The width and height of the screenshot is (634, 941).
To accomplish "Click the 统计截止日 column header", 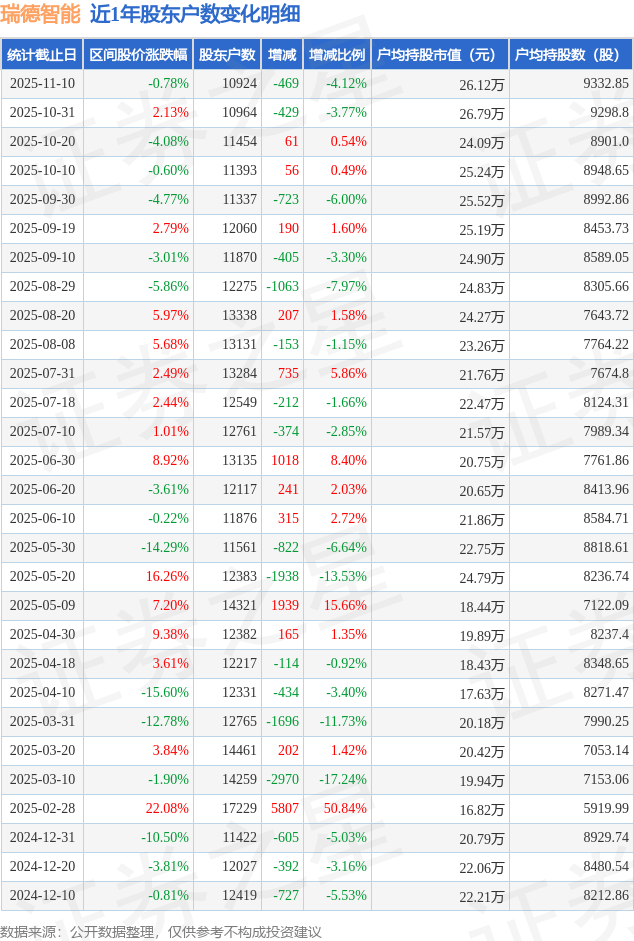I will 42,55.
